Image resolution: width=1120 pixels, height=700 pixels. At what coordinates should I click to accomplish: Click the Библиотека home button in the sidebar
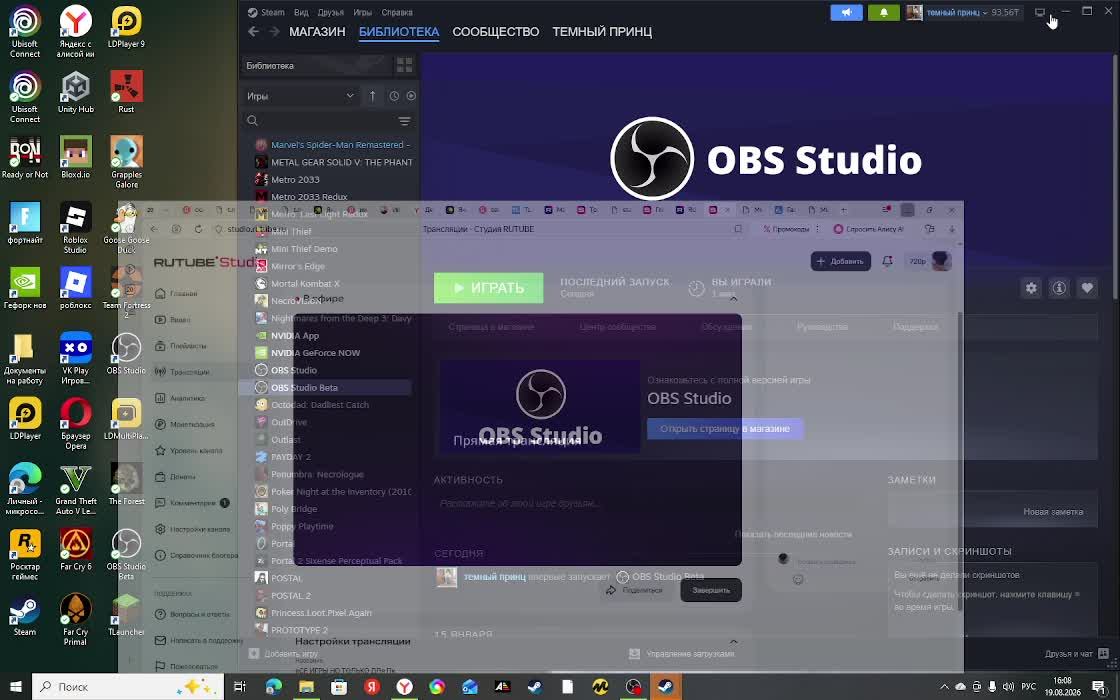point(316,65)
